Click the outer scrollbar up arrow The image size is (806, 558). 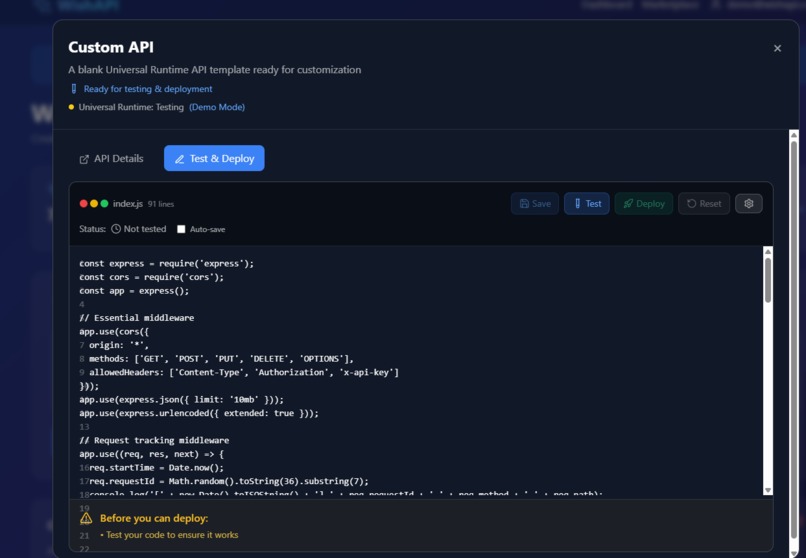[x=794, y=135]
